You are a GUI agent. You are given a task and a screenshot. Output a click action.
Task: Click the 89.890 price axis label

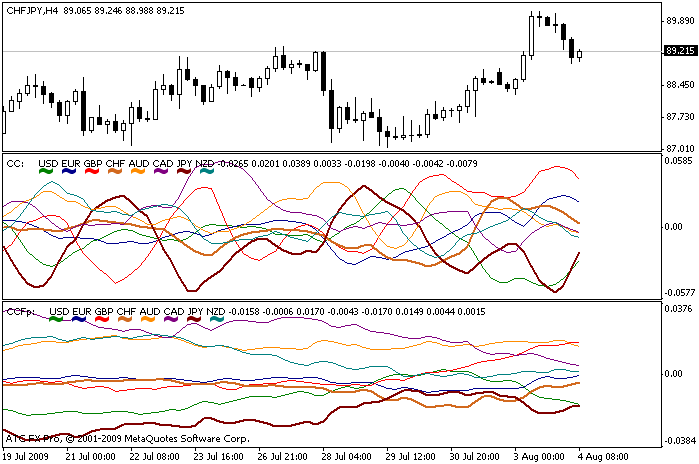pyautogui.click(x=680, y=21)
